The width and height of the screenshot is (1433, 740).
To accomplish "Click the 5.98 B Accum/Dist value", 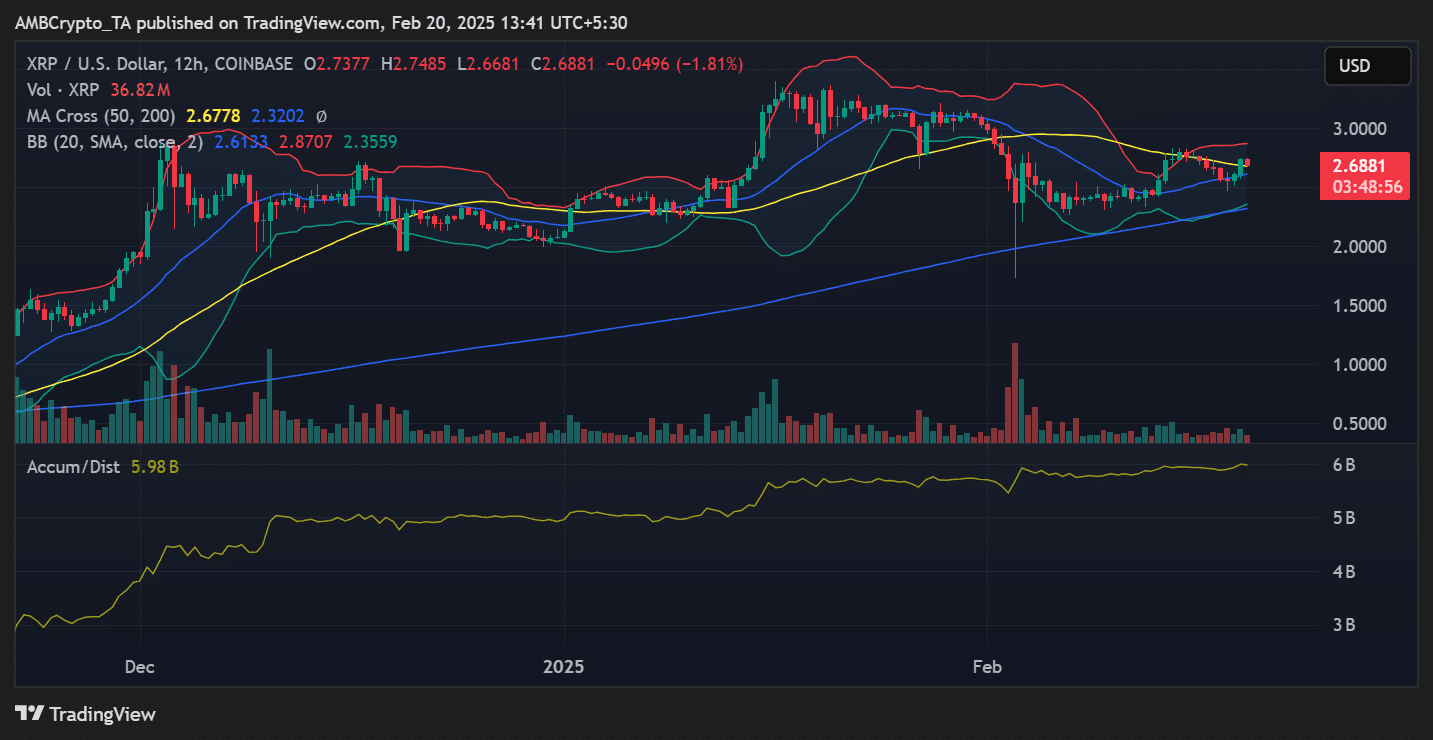I will (x=155, y=467).
